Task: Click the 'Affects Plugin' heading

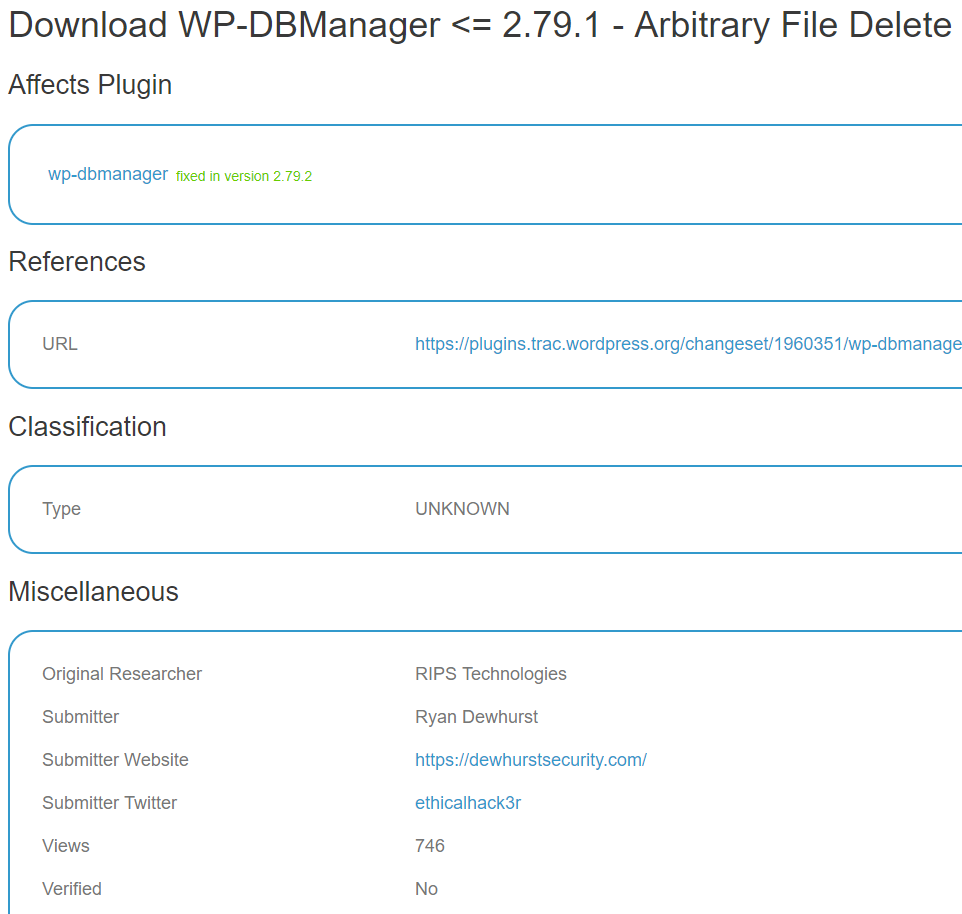Action: click(90, 85)
